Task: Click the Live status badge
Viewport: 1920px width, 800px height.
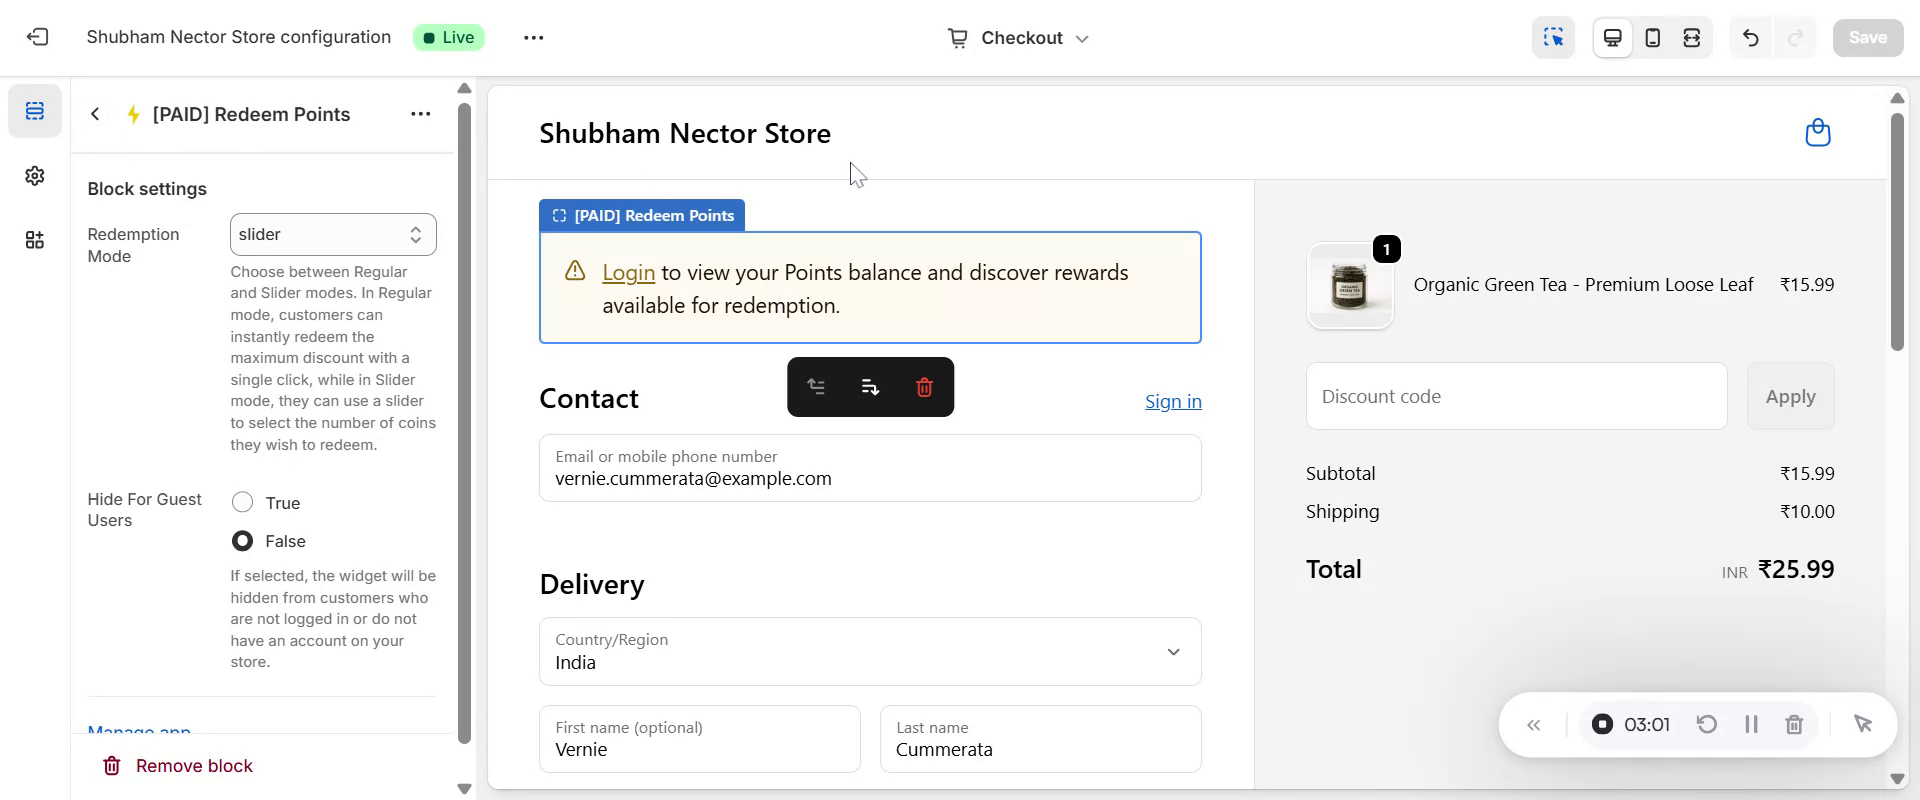Action: click(x=449, y=37)
